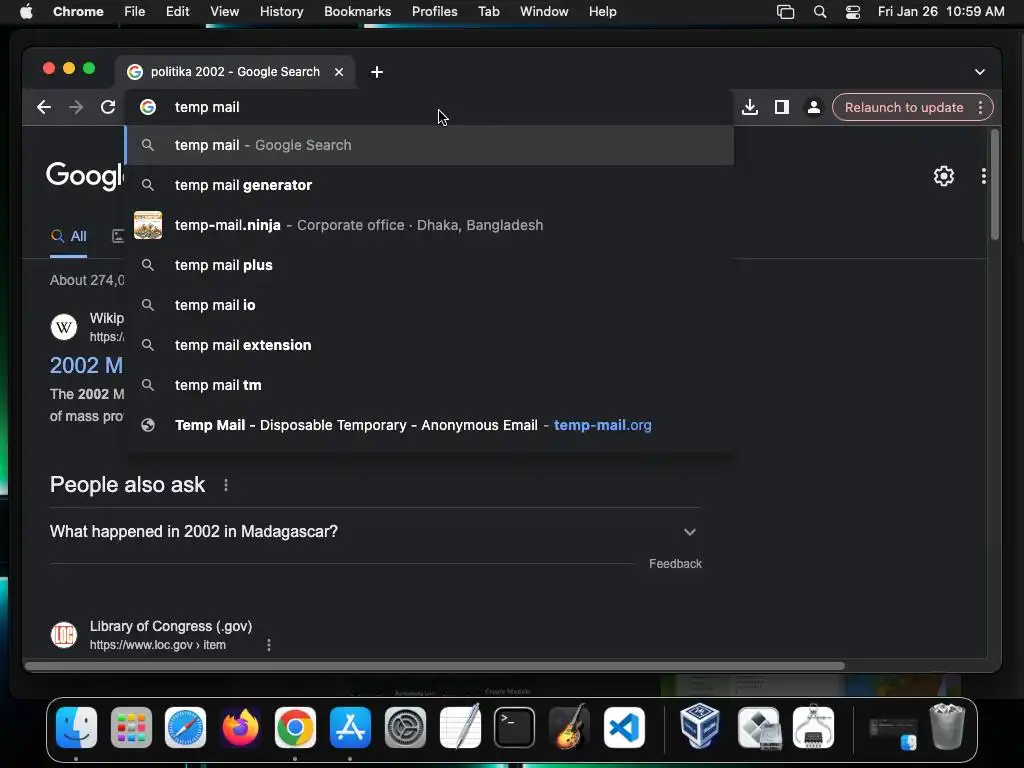Select temp-mail.ninja suggestion

tap(430, 225)
